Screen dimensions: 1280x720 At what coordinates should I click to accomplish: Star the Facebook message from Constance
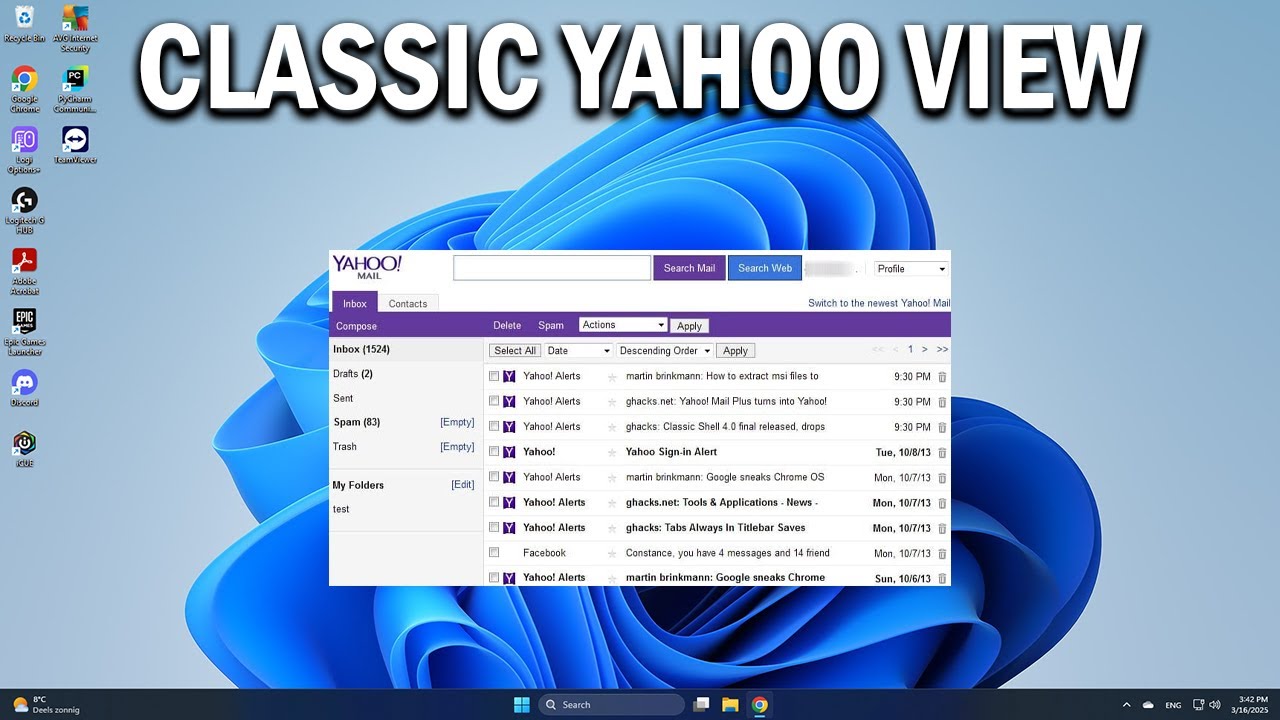pos(612,554)
